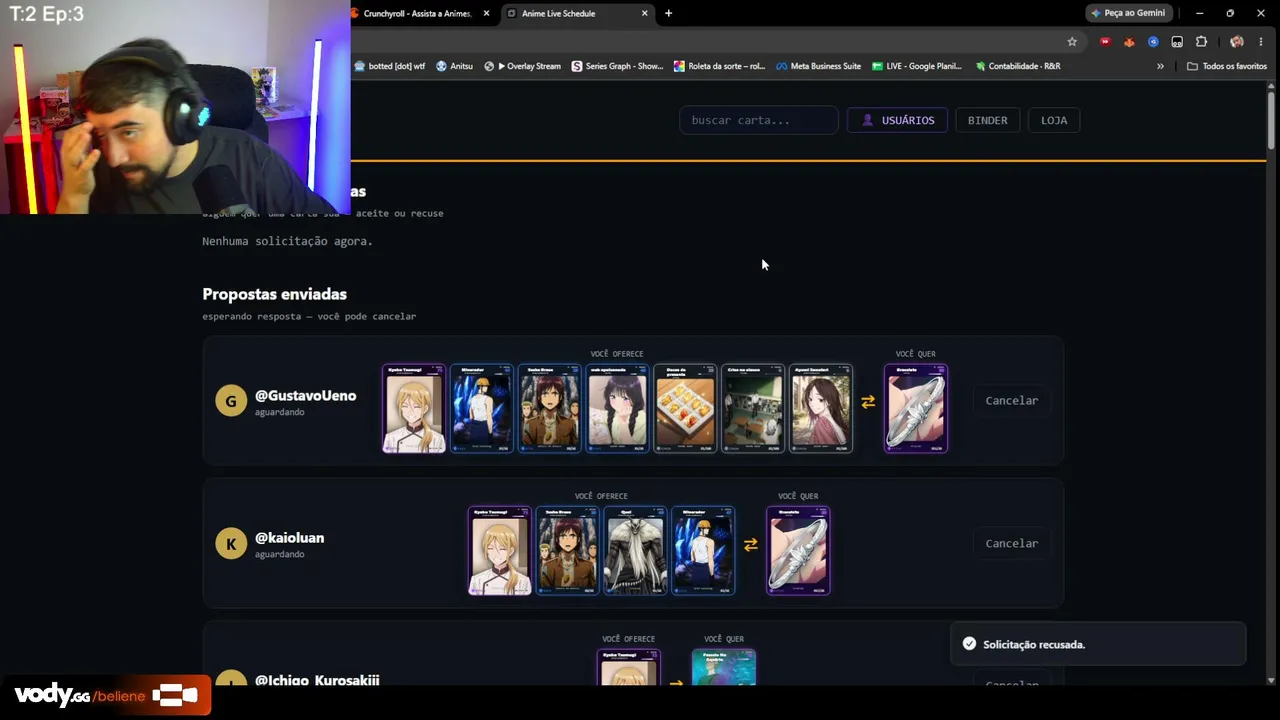Select the Ayumi card in GustavoUeno's offer
The image size is (1280, 720).
click(822, 408)
